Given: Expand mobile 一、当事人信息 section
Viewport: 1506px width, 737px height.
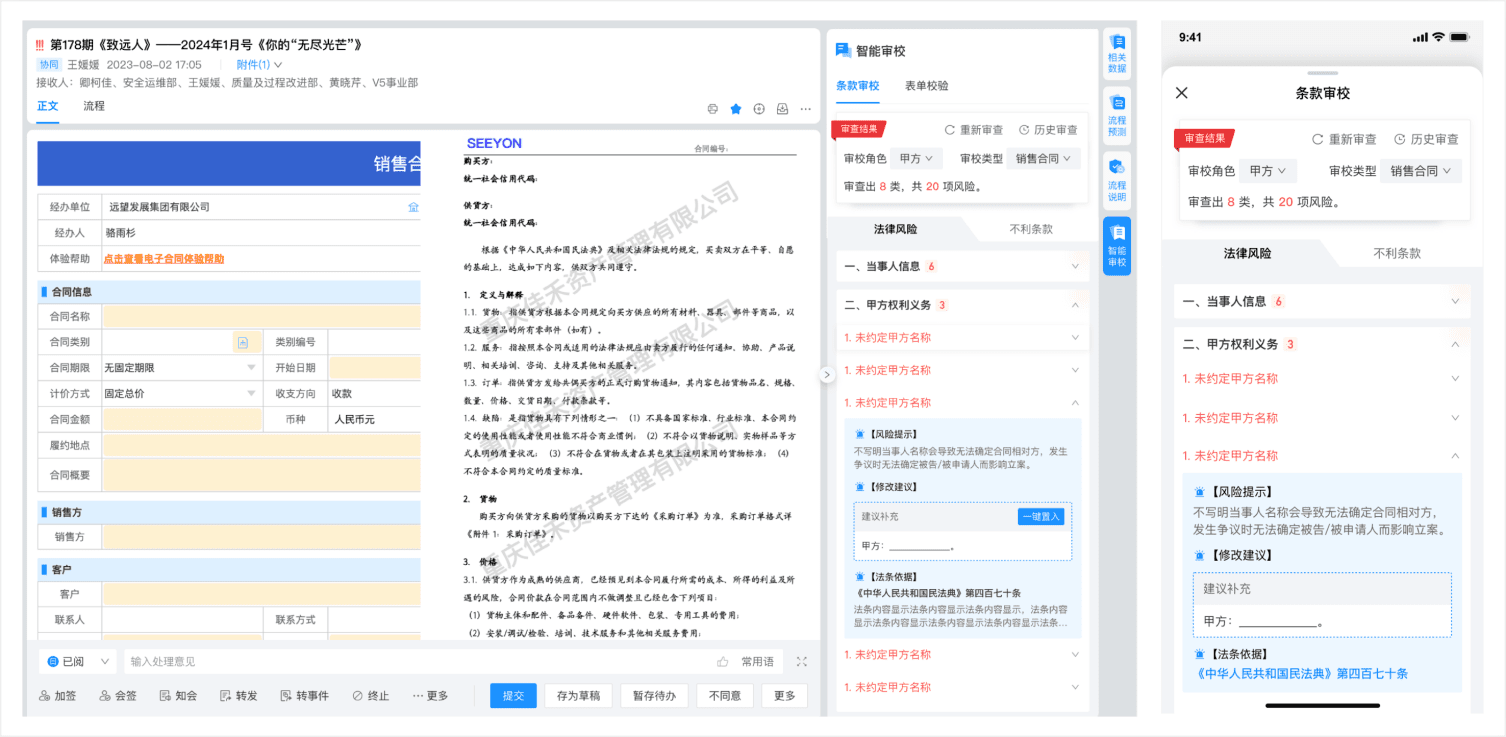Looking at the screenshot, I should click(1322, 301).
